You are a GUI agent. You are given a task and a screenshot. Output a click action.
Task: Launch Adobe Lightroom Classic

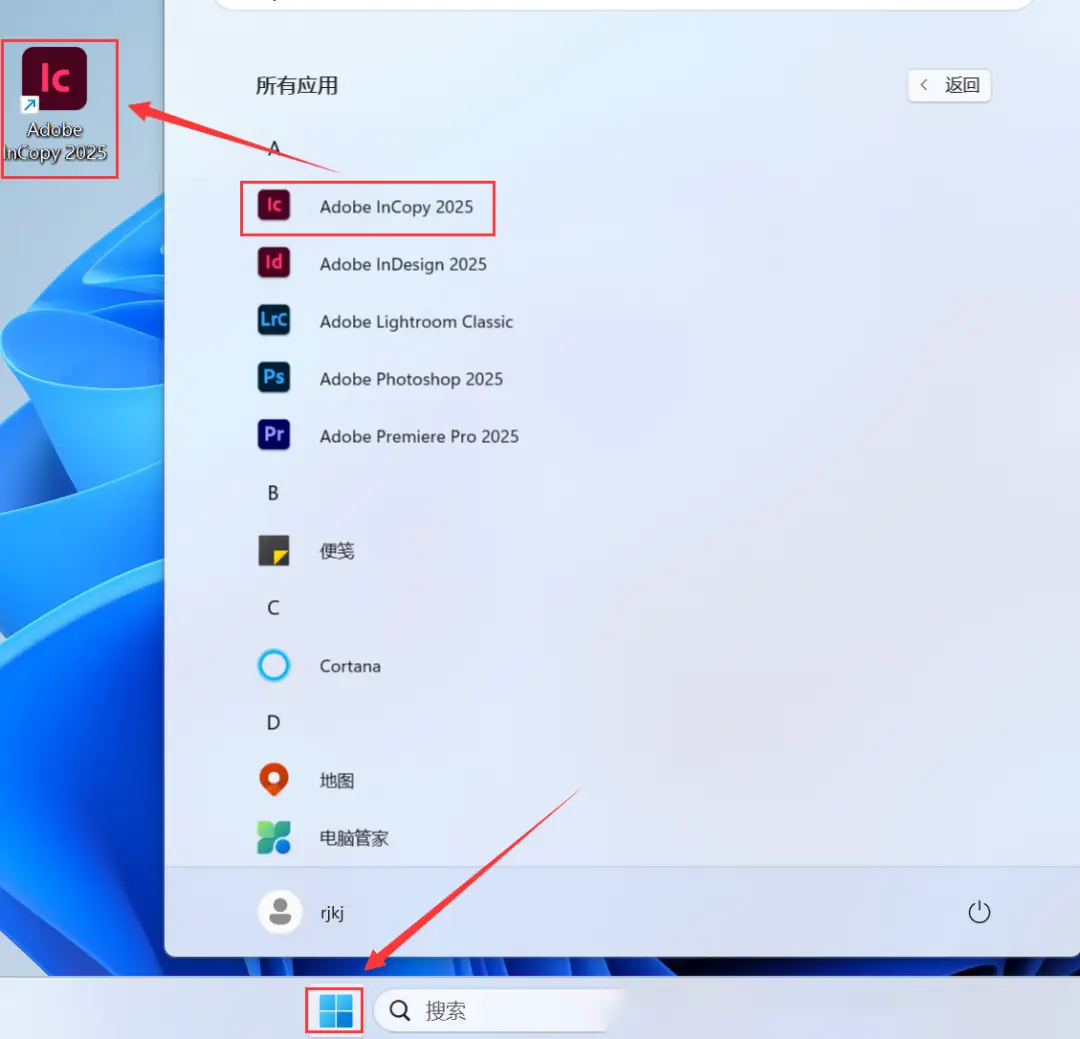click(x=415, y=322)
